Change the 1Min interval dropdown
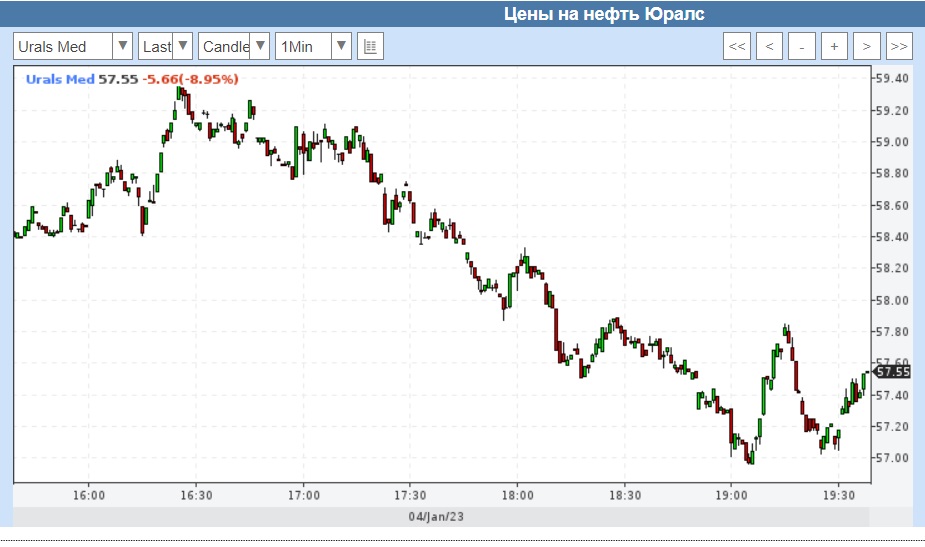The image size is (925, 547). tap(314, 46)
